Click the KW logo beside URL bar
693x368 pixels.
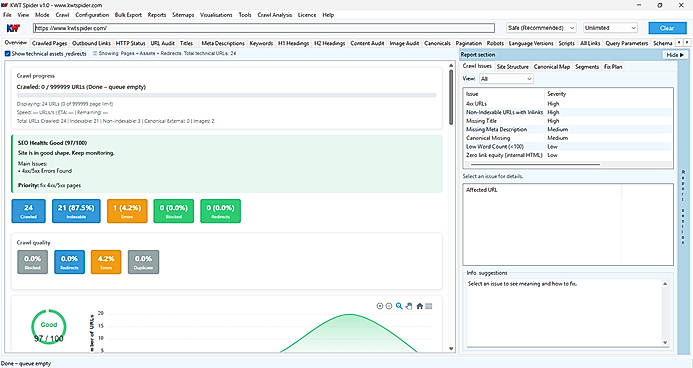[x=14, y=28]
